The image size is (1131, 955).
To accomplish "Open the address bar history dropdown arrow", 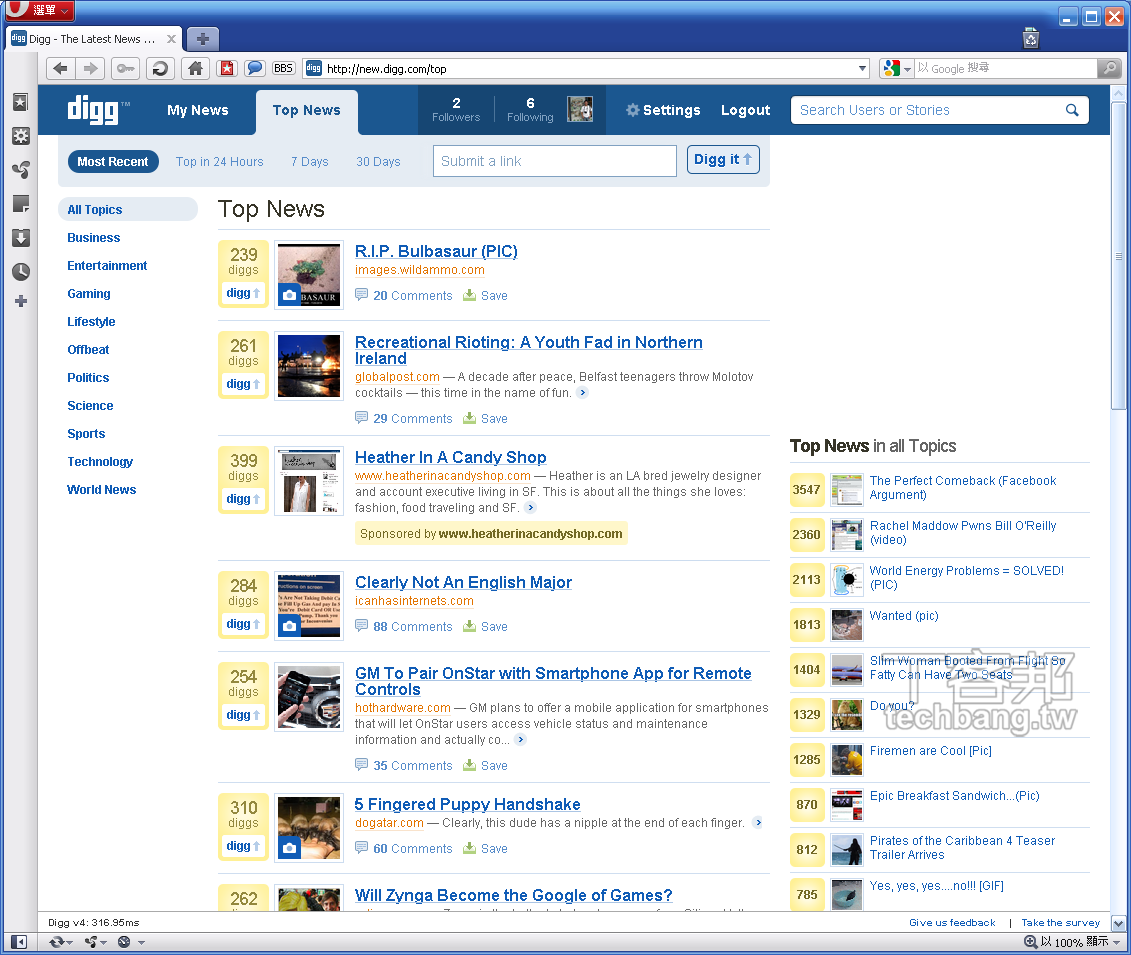I will click(x=863, y=69).
